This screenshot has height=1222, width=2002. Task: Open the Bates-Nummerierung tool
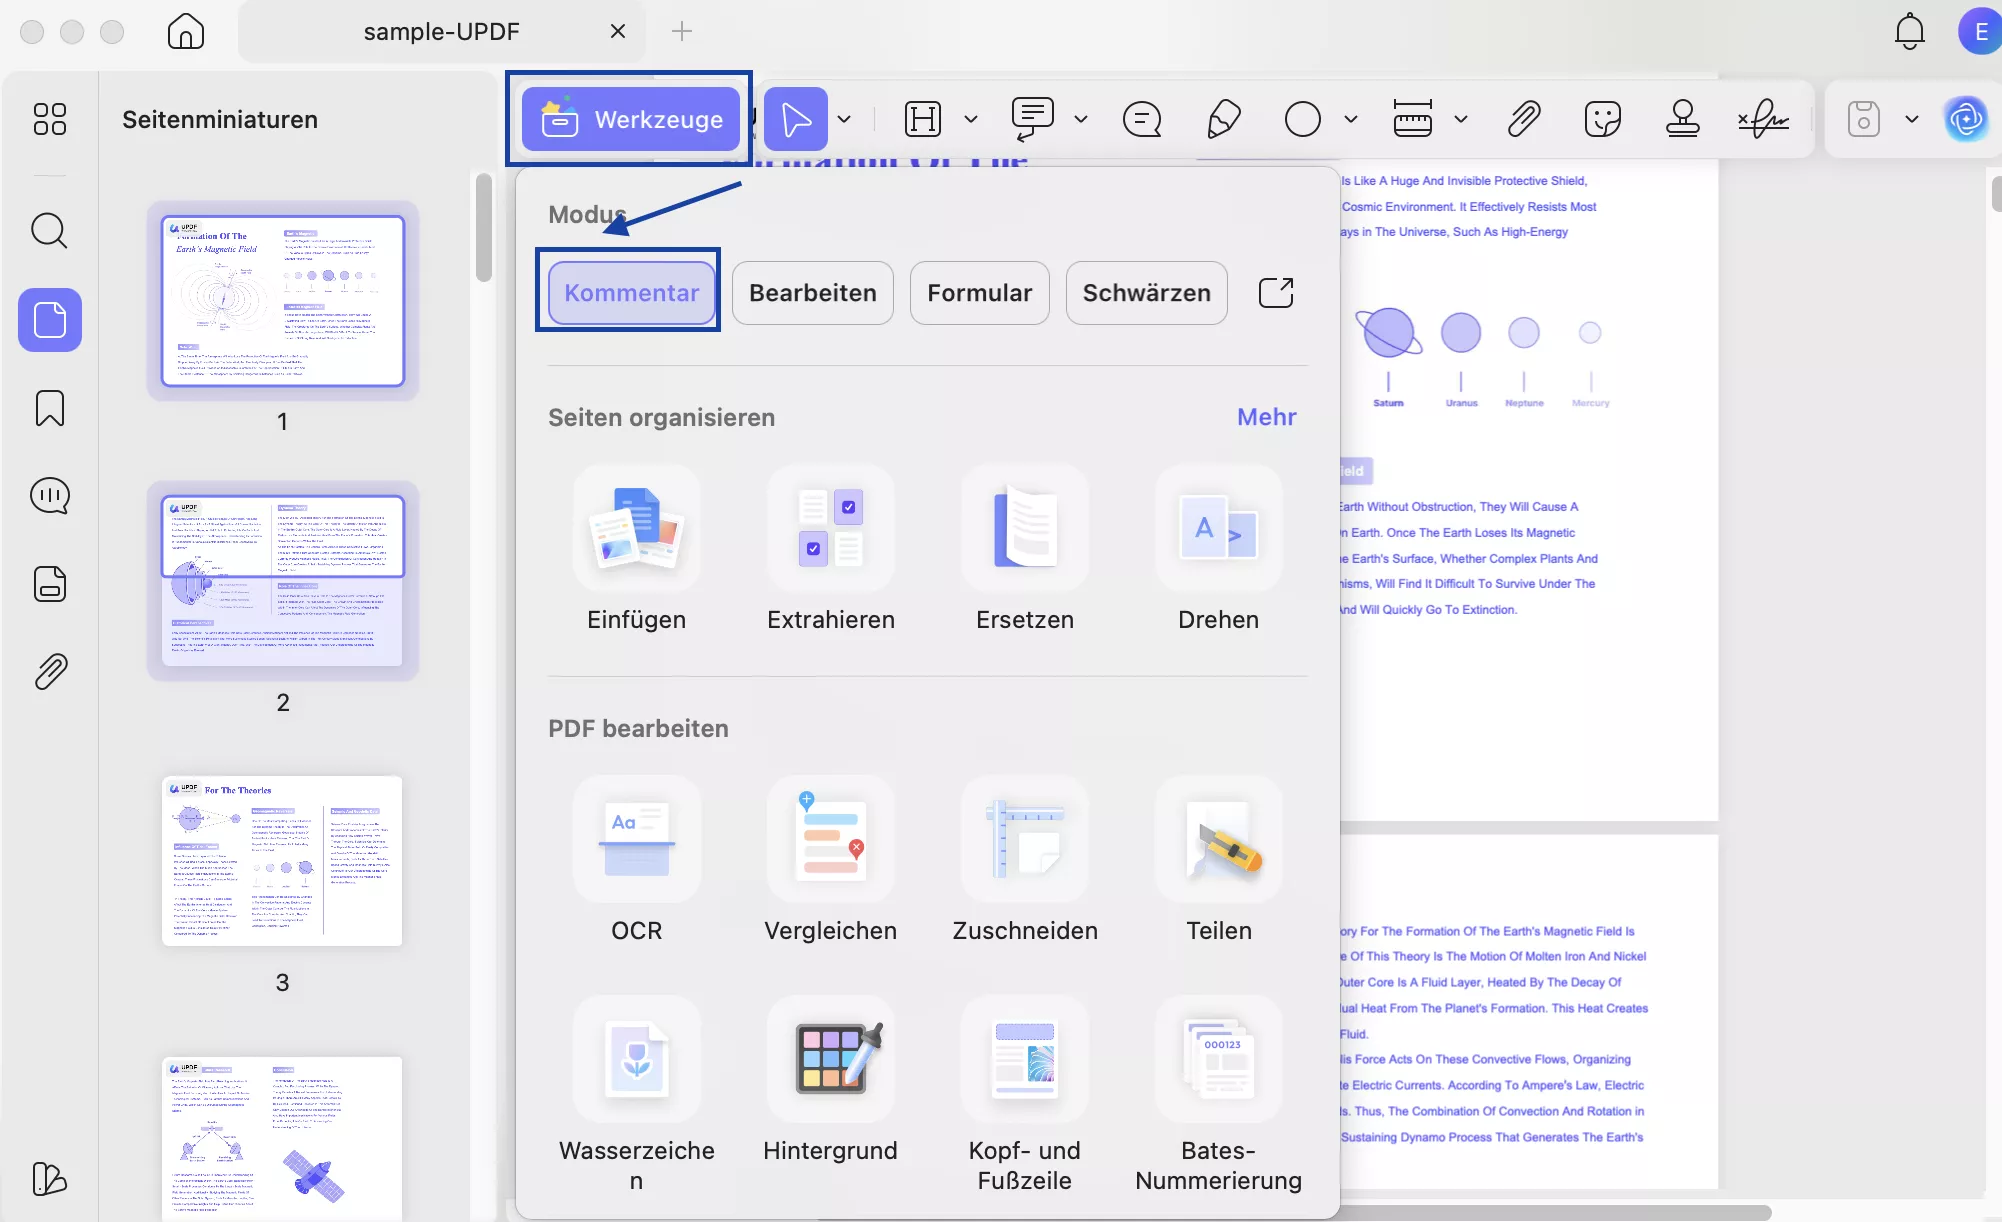[x=1218, y=1061]
